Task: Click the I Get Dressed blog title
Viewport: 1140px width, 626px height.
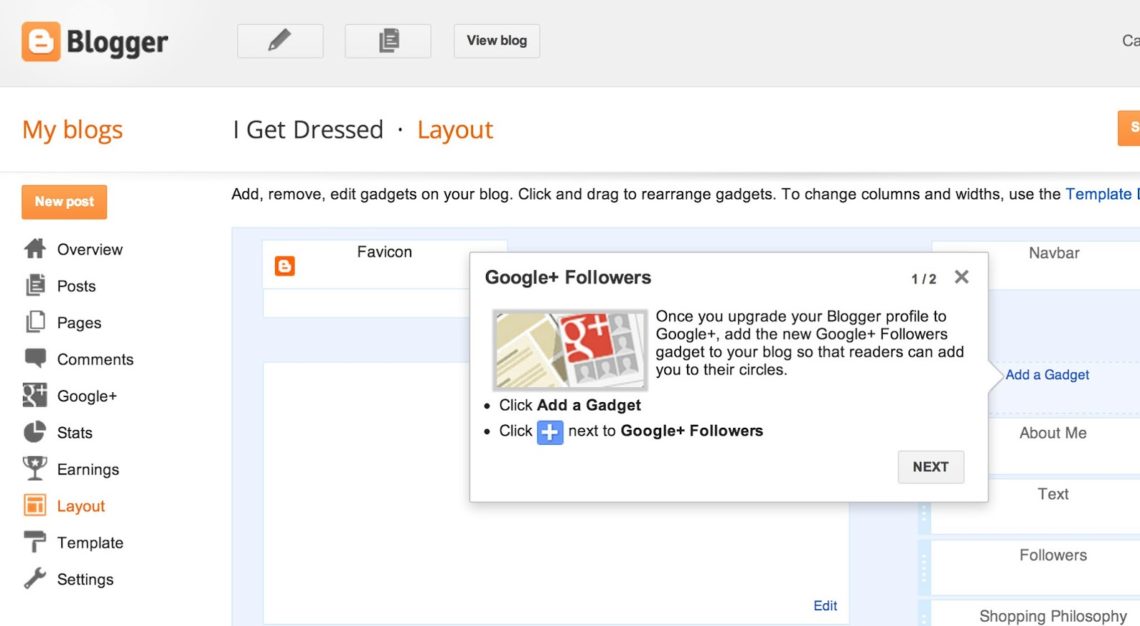Action: (308, 129)
